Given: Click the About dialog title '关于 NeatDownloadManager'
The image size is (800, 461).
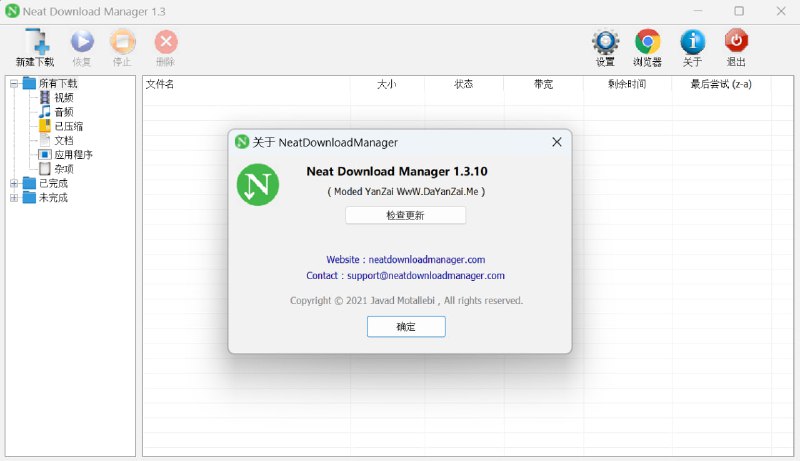Looking at the screenshot, I should 325,142.
